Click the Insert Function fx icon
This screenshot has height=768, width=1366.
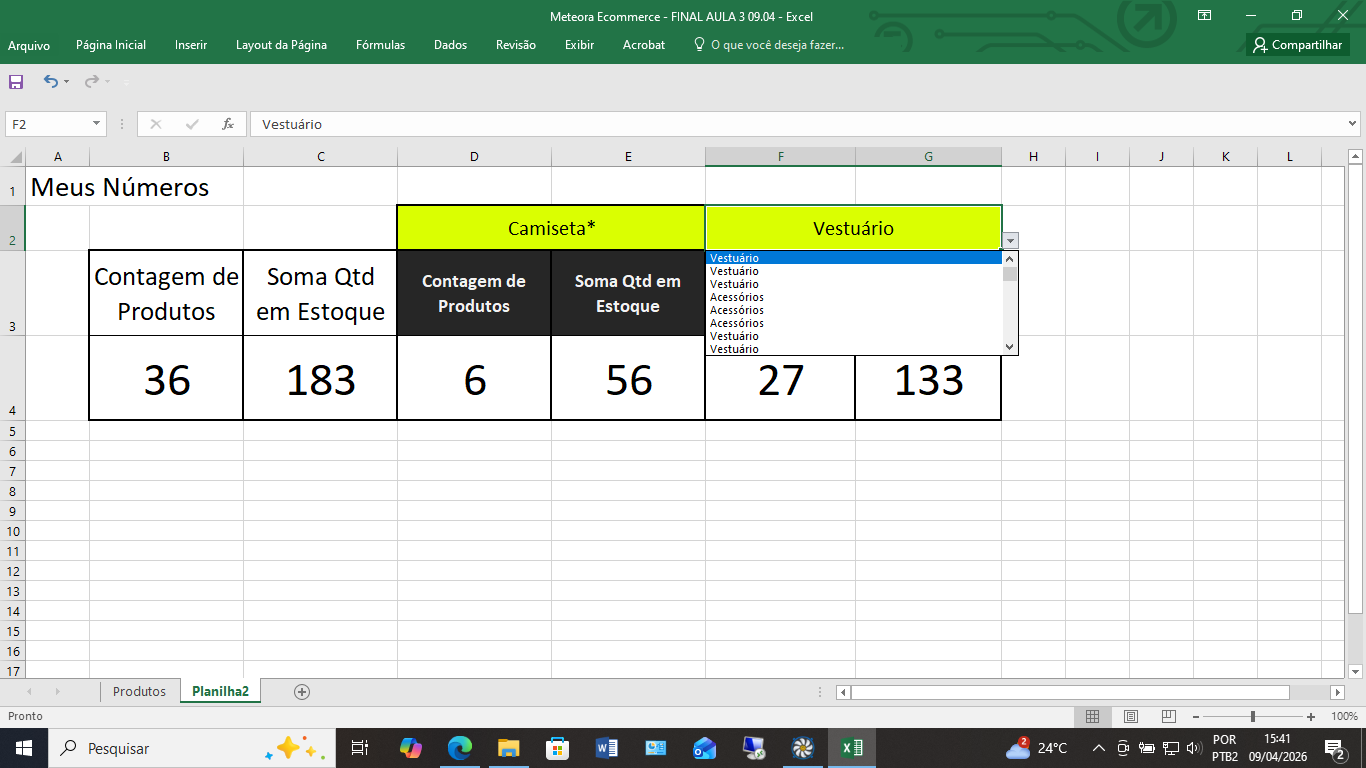[228, 124]
